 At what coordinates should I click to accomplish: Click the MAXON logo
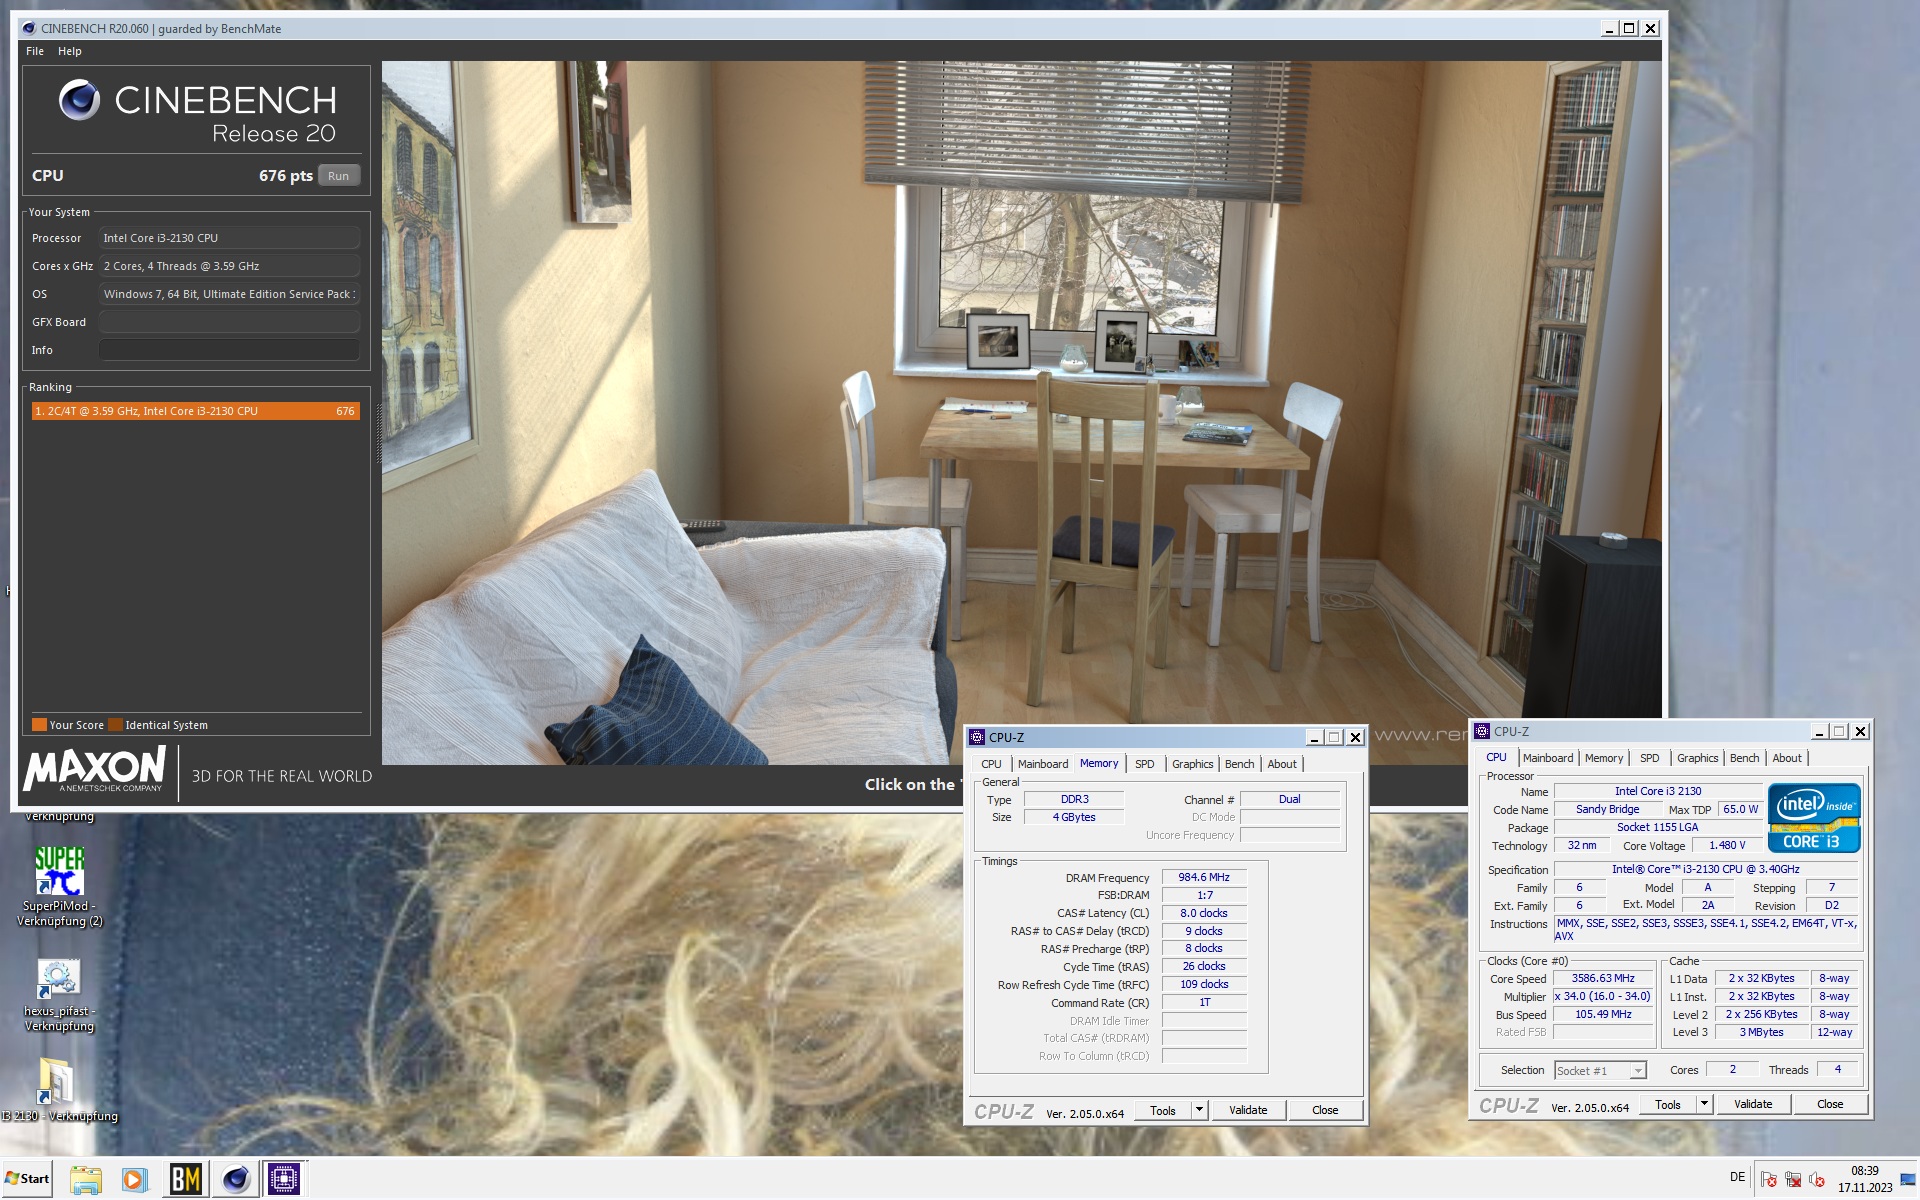point(95,770)
